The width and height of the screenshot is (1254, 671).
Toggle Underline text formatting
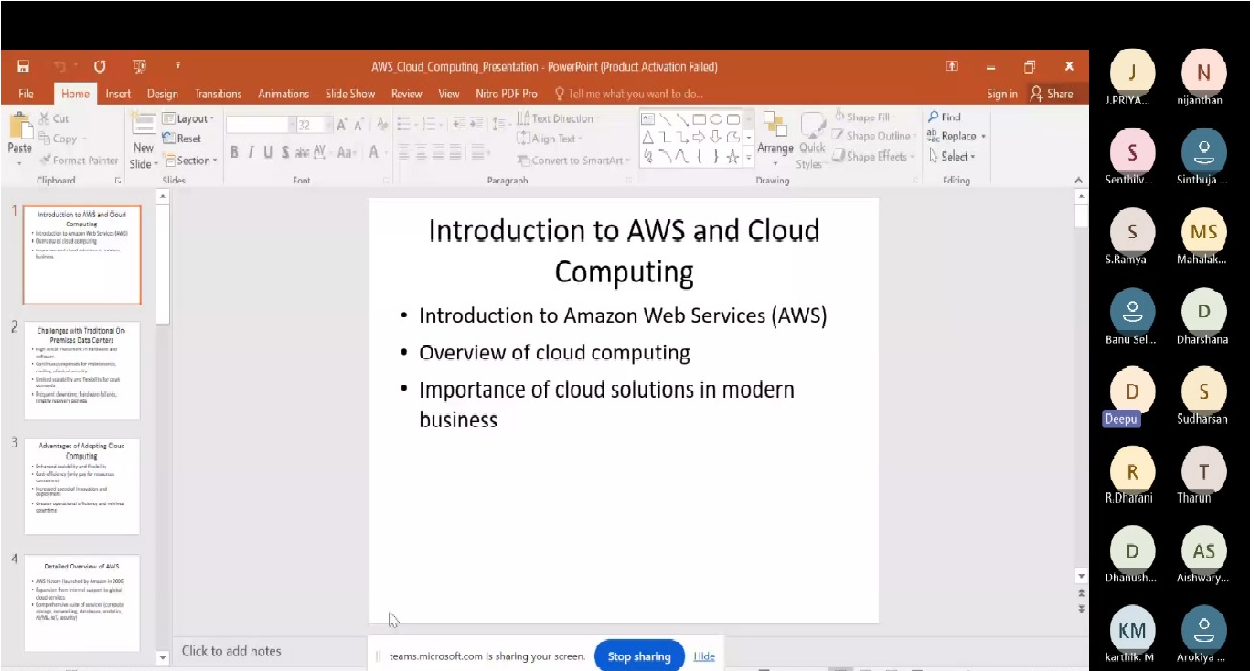268,153
